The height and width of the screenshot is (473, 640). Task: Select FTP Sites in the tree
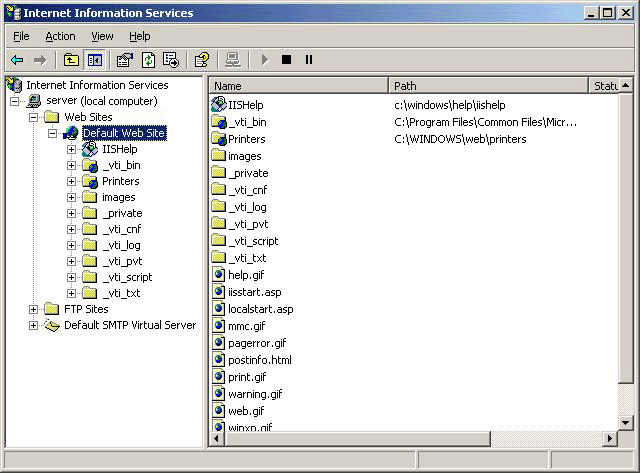point(86,309)
